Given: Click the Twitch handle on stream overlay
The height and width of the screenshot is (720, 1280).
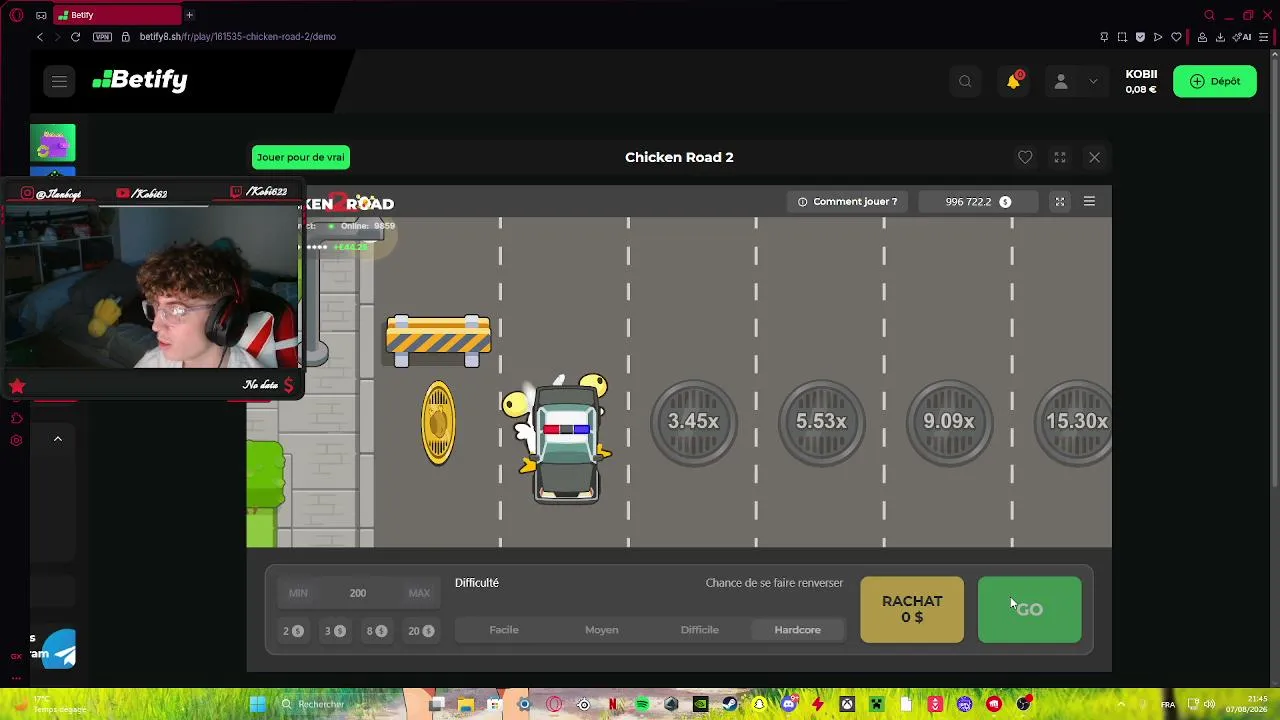Looking at the screenshot, I should coord(259,192).
